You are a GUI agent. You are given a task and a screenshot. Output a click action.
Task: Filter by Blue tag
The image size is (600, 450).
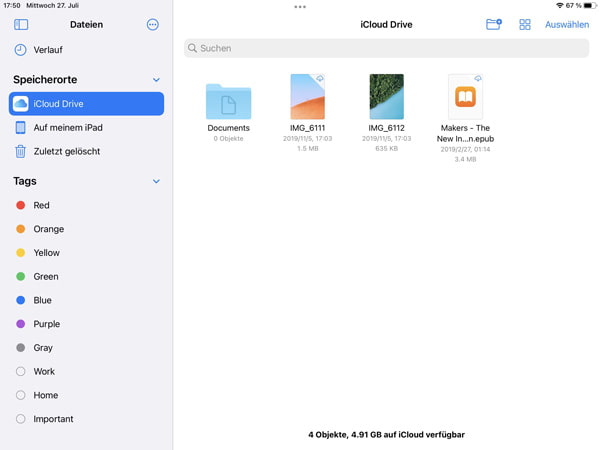coord(86,300)
